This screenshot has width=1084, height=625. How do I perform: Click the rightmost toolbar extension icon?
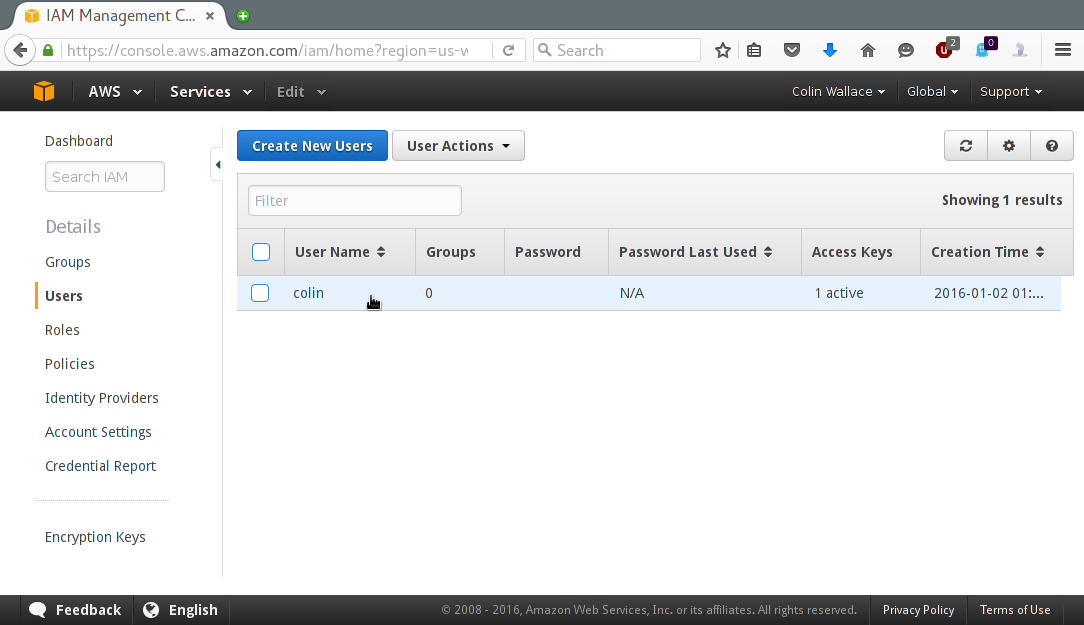pos(1020,50)
